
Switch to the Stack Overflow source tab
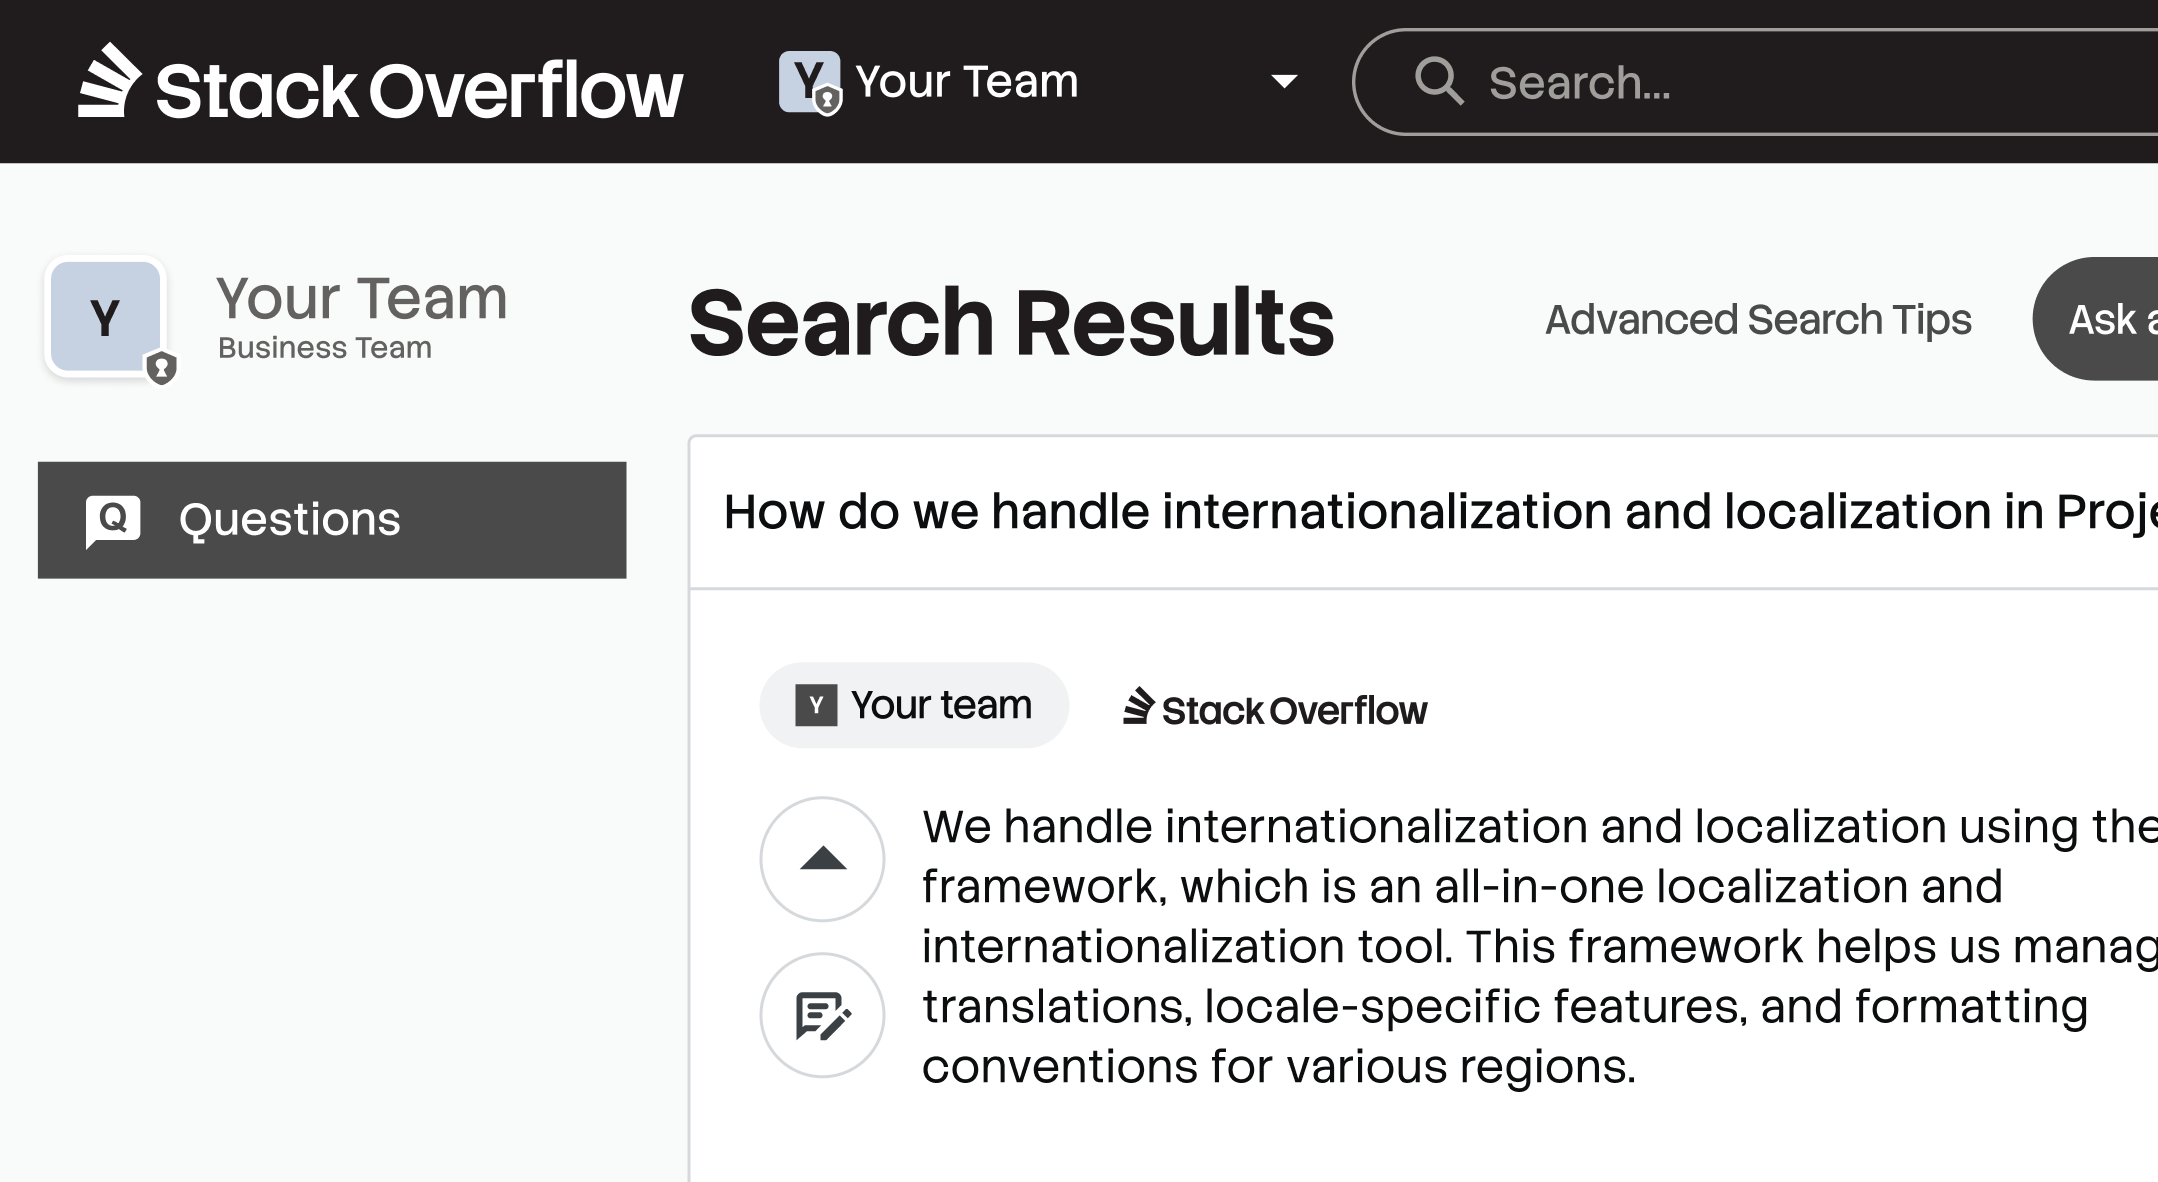(1275, 708)
